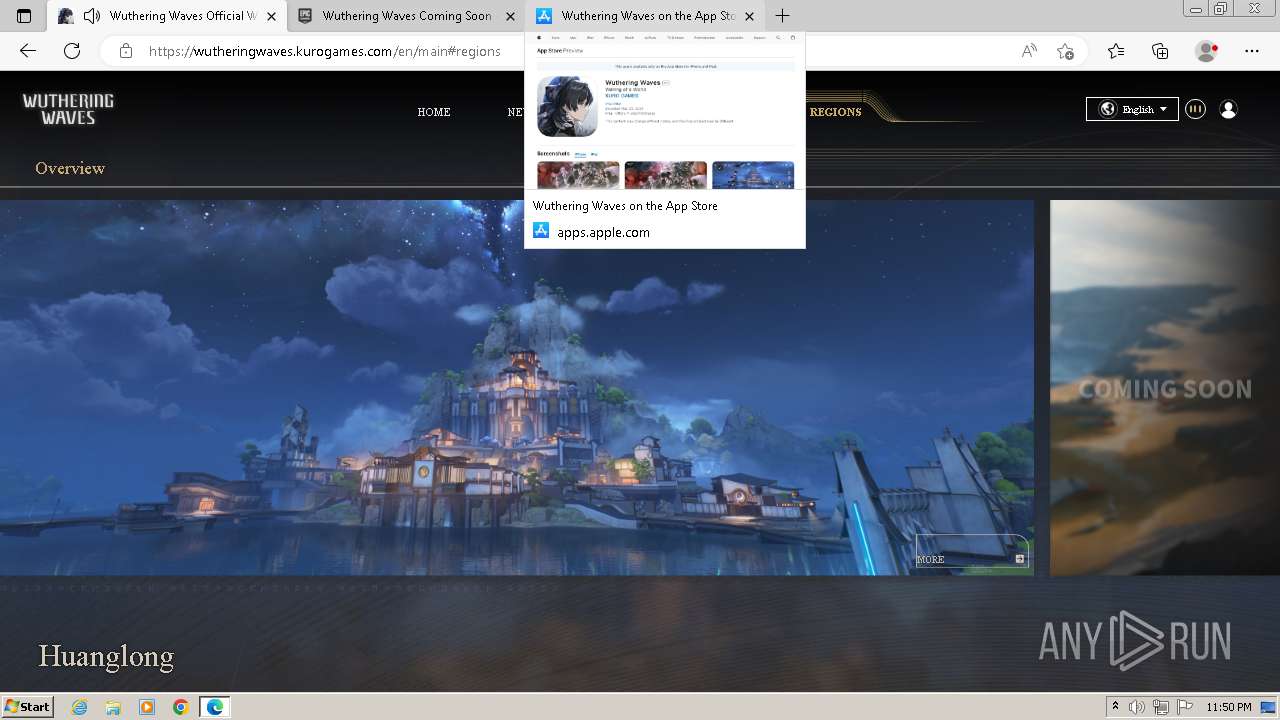The image size is (1280, 720).
Task: Open network status tray icon
Action: point(1161,707)
